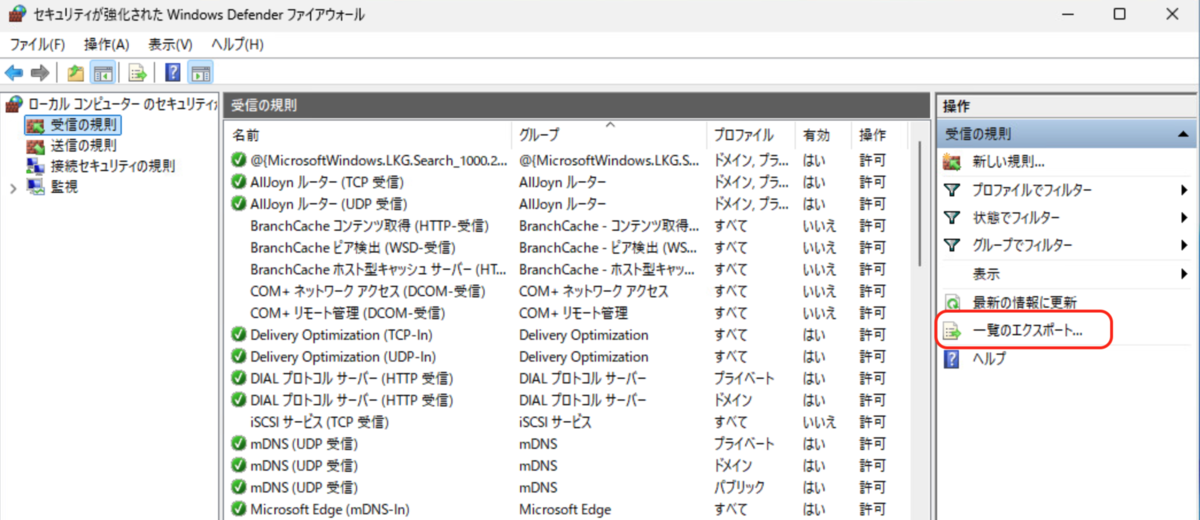Sort by the 操作 column header

pos(879,135)
